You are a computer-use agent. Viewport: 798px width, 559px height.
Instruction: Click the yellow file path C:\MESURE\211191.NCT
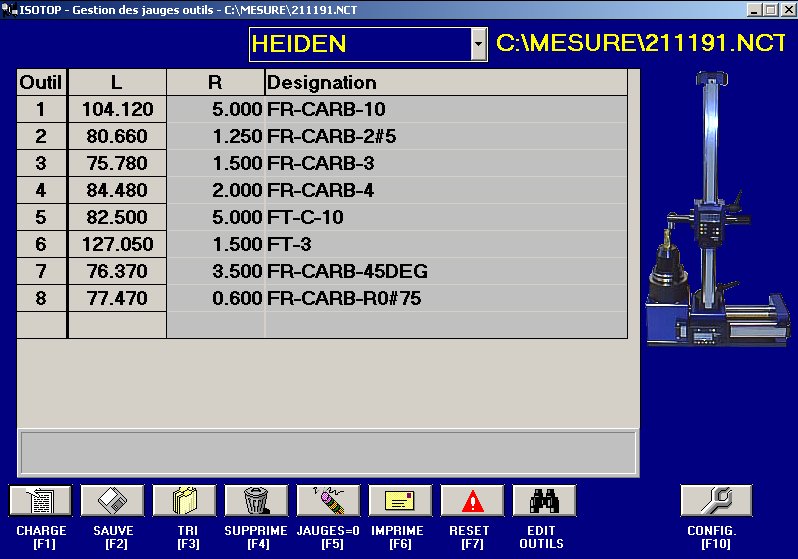coord(641,43)
